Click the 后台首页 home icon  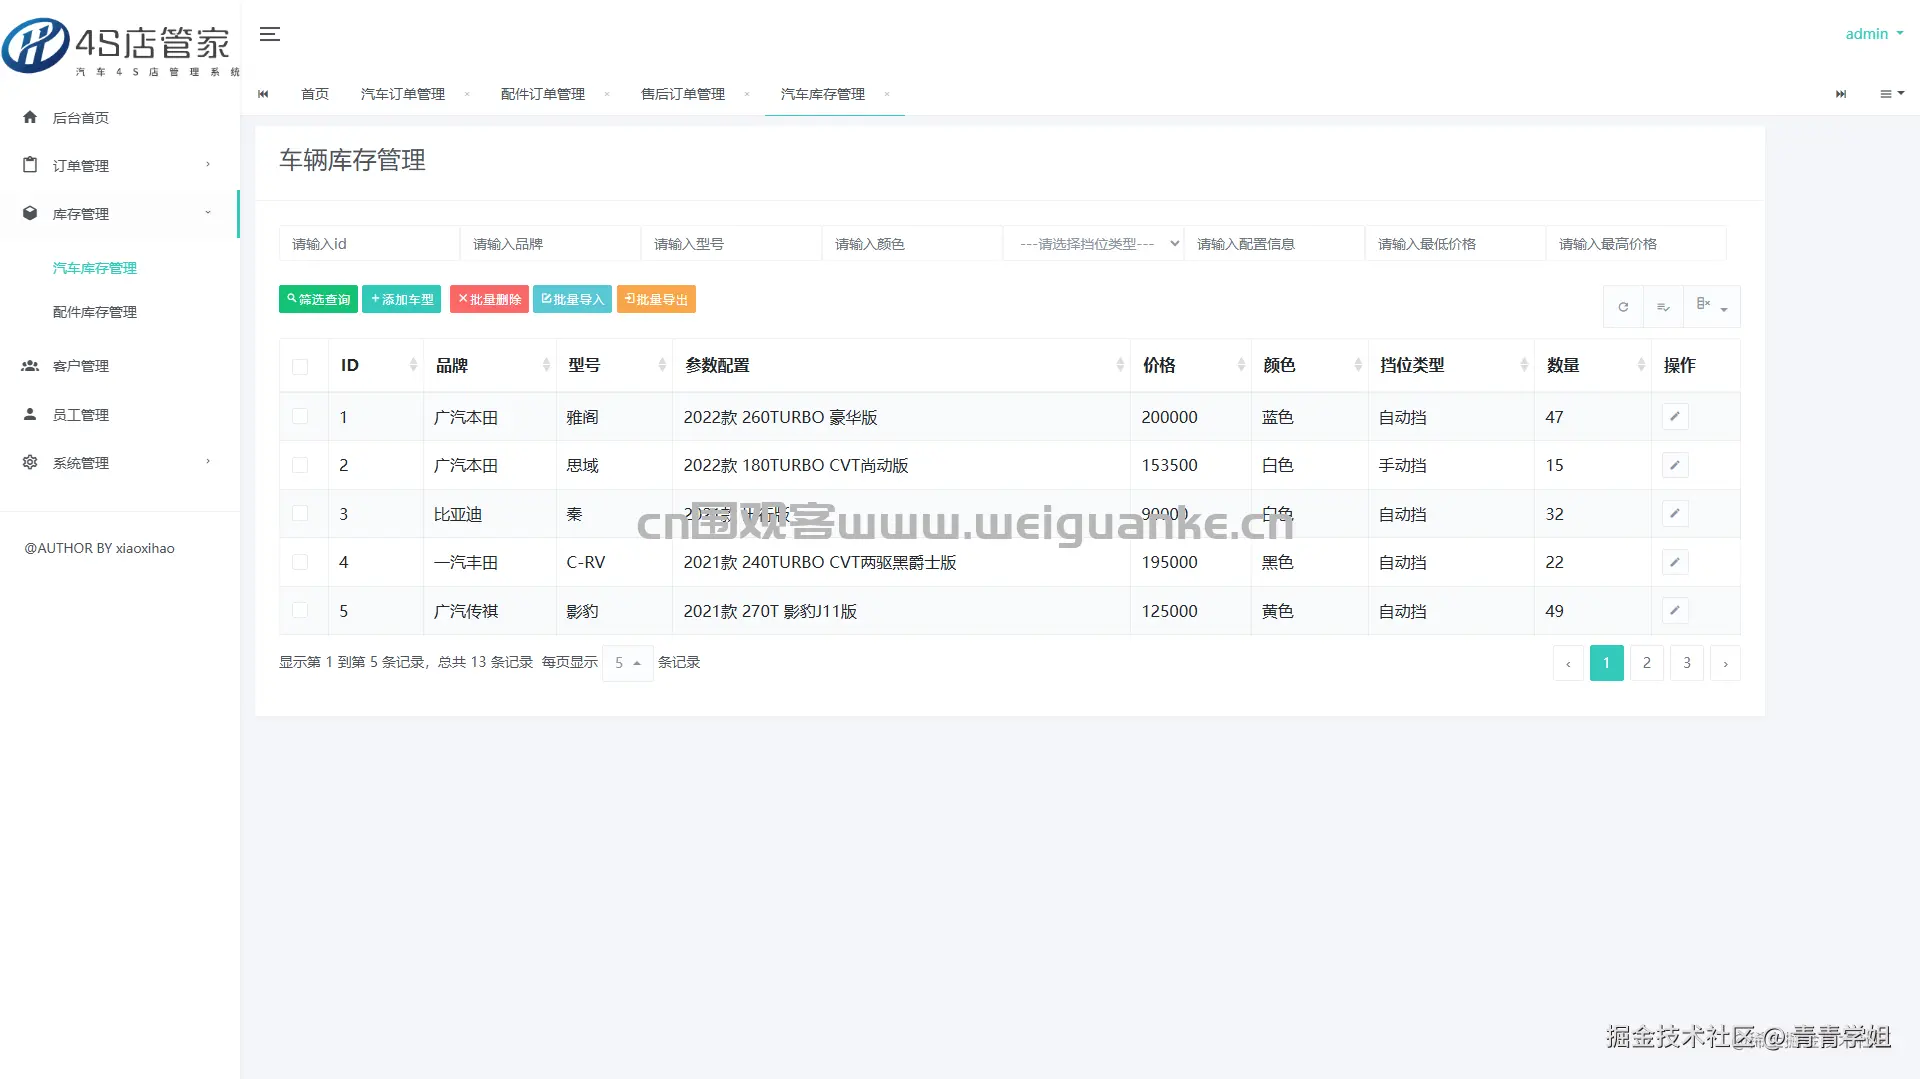(x=30, y=117)
